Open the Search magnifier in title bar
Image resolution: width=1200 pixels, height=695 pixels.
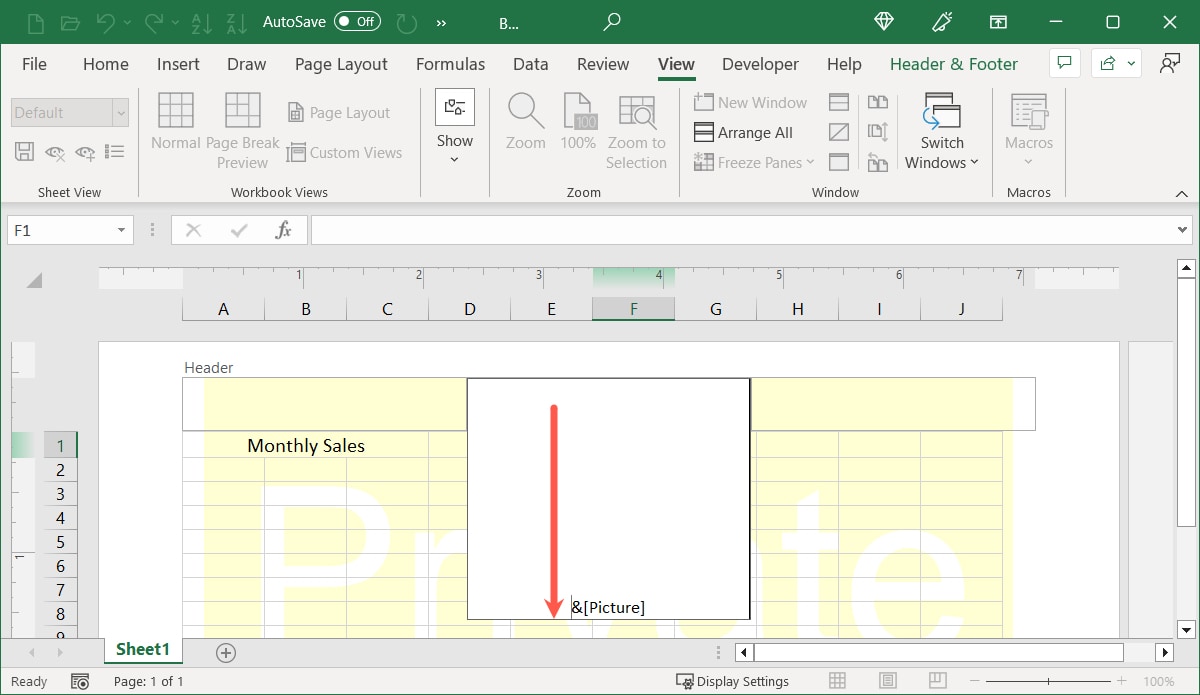[612, 21]
